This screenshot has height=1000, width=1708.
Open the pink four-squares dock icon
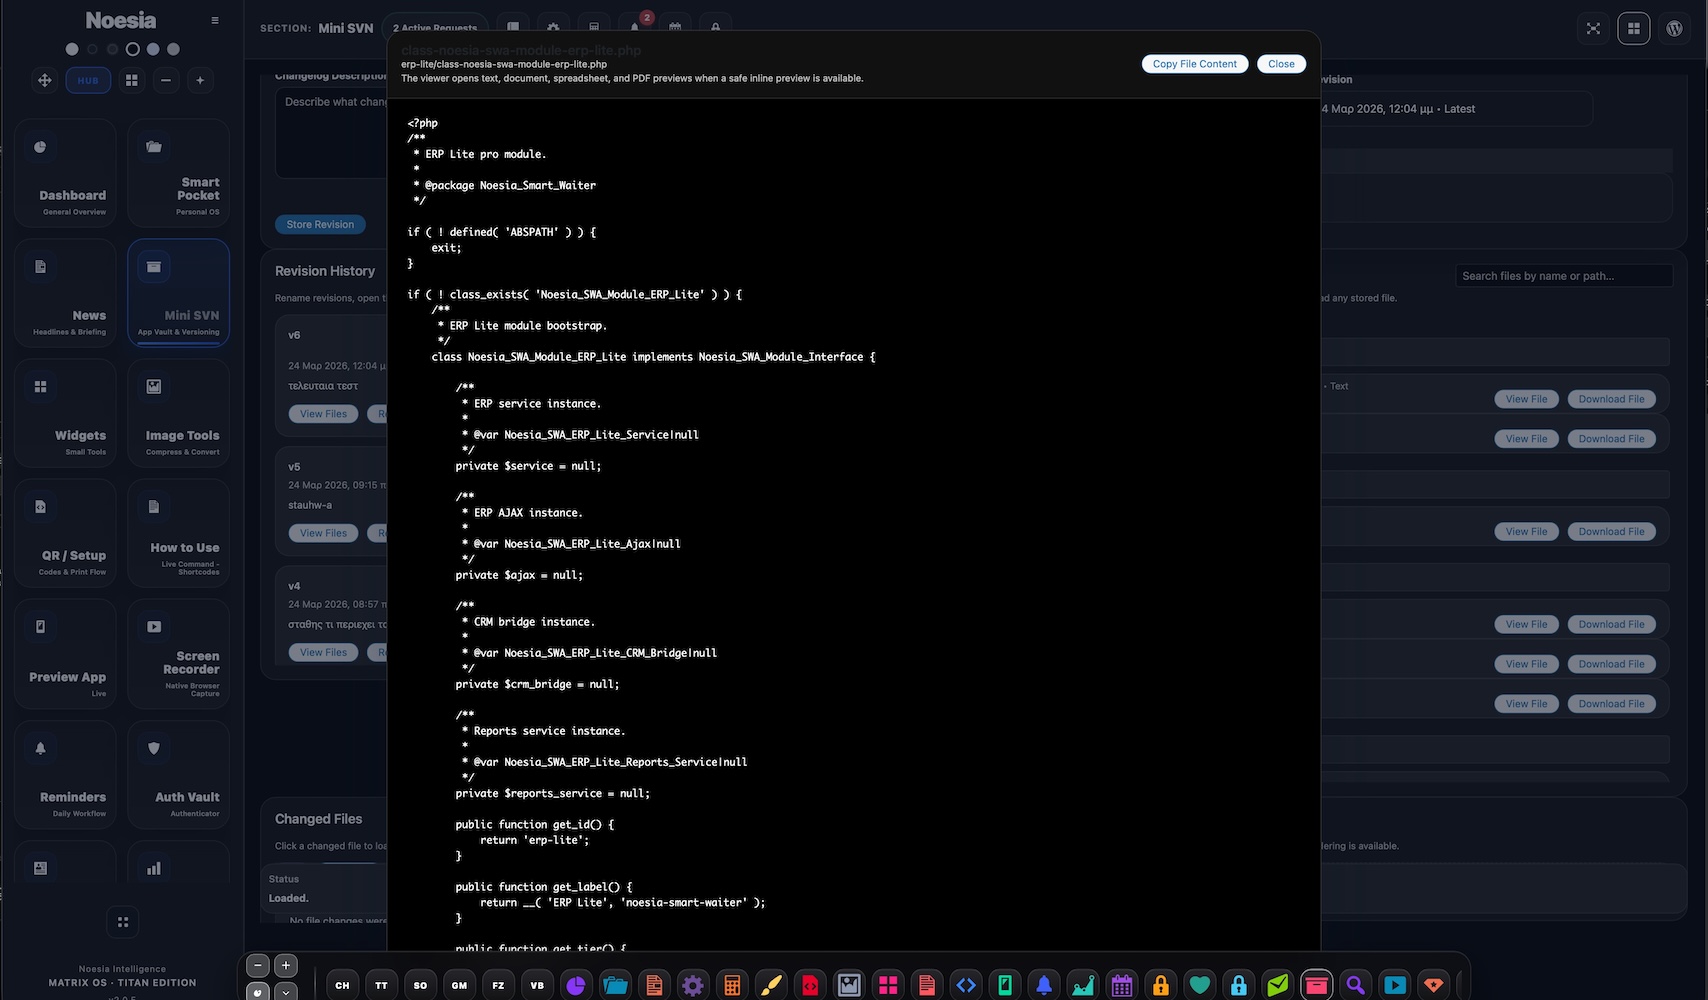point(888,985)
